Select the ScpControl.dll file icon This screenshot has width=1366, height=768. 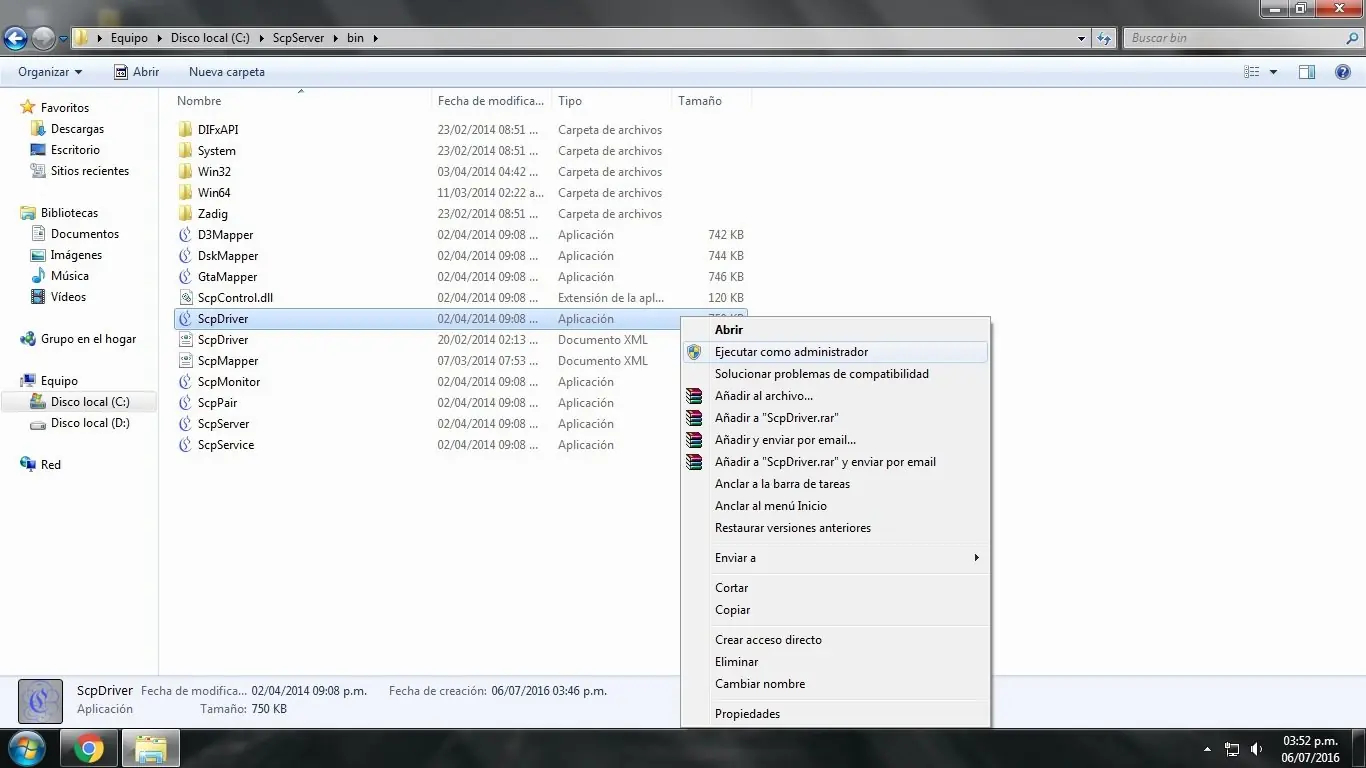pyautogui.click(x=185, y=298)
